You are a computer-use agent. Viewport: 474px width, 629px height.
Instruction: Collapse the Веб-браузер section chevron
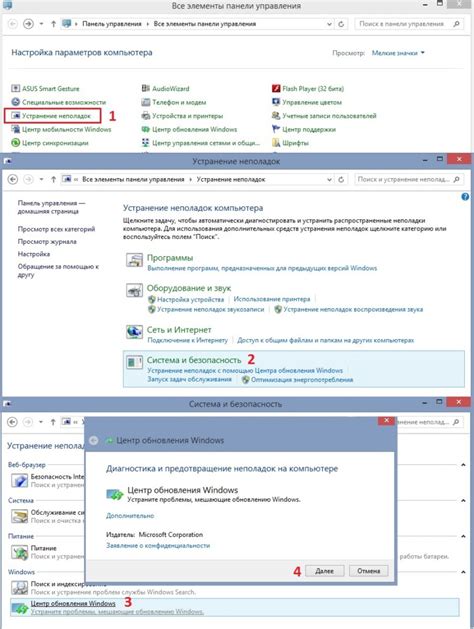point(463,465)
